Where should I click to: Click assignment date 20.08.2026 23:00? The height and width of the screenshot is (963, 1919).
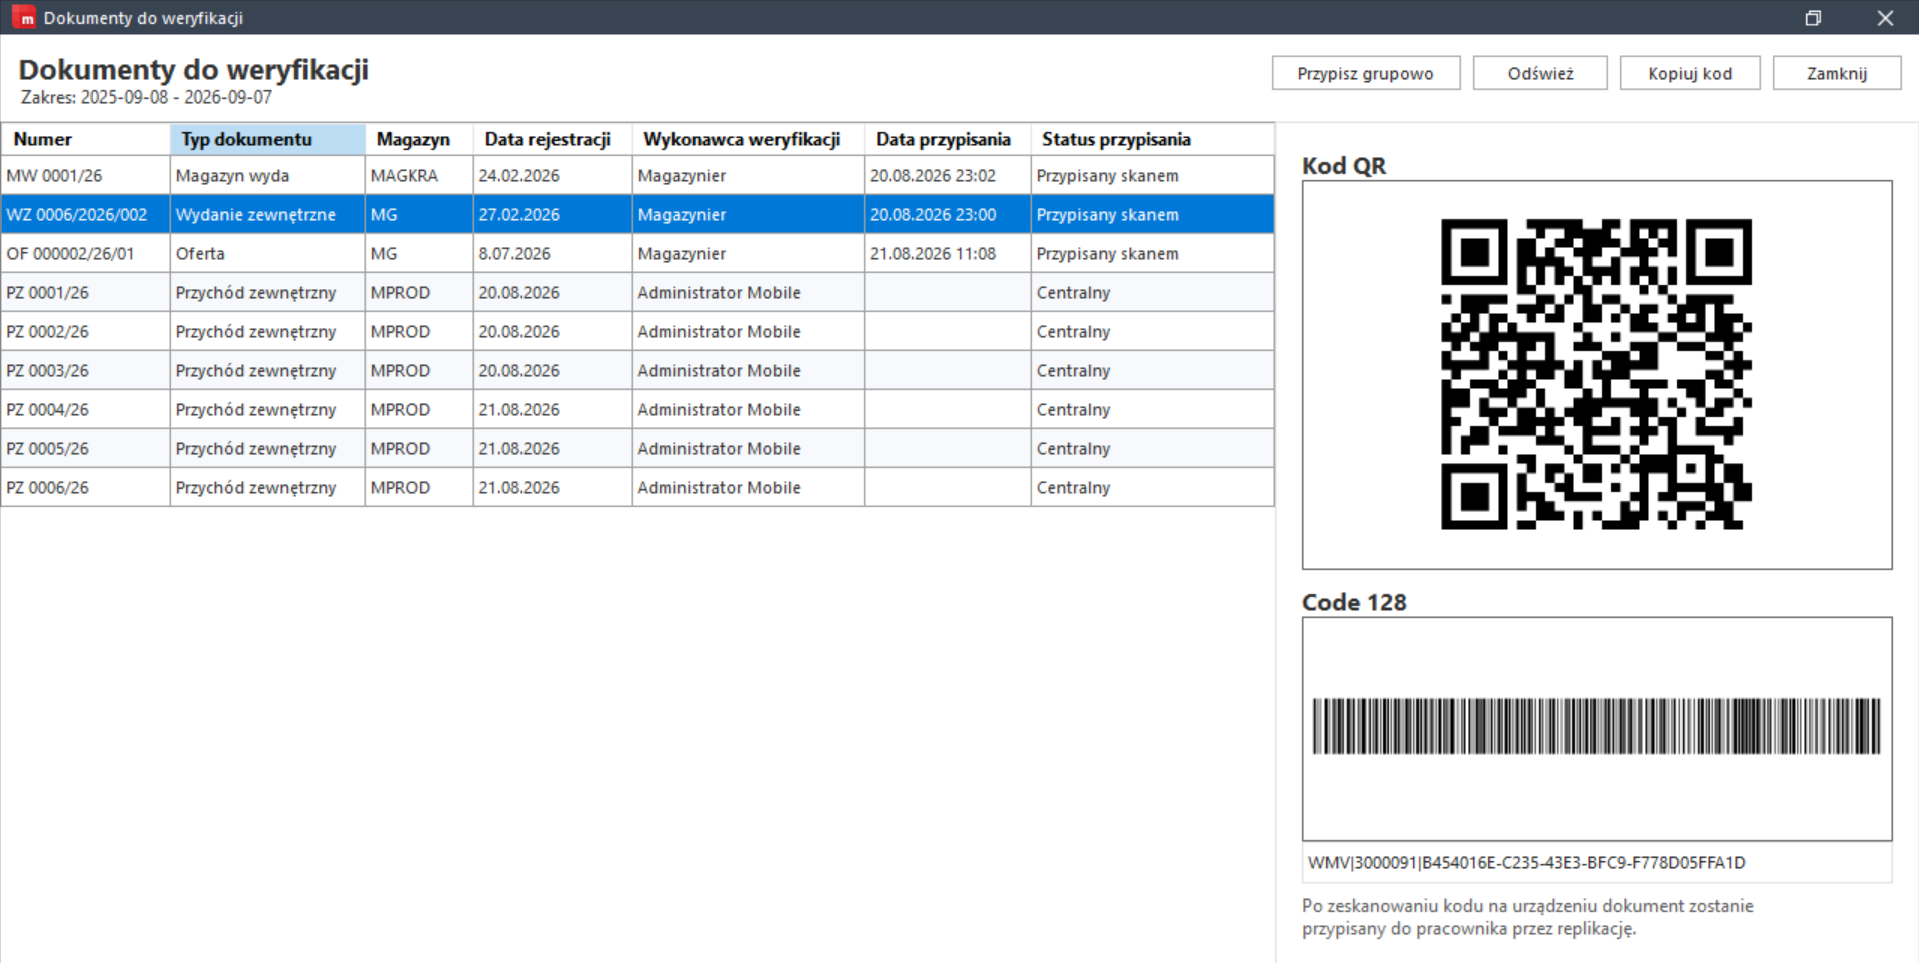pos(948,214)
